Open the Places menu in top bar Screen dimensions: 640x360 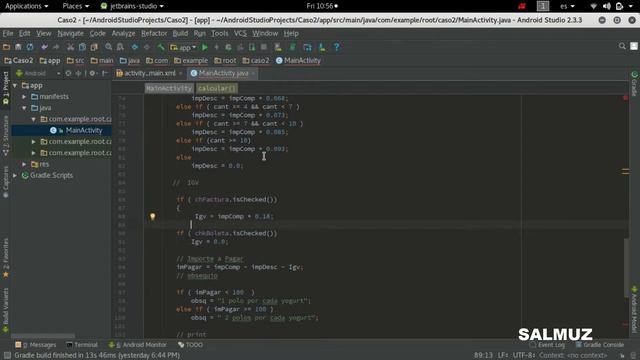(x=76, y=6)
